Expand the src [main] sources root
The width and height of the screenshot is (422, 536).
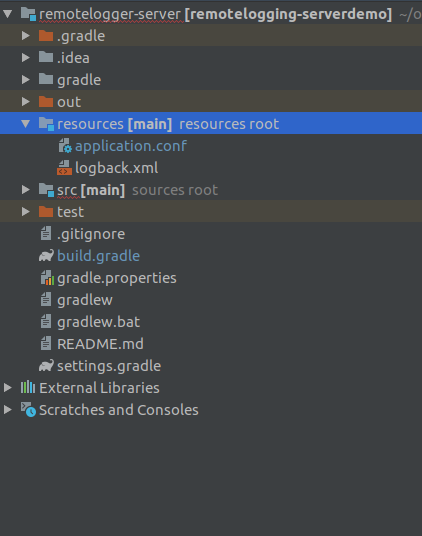tap(26, 190)
